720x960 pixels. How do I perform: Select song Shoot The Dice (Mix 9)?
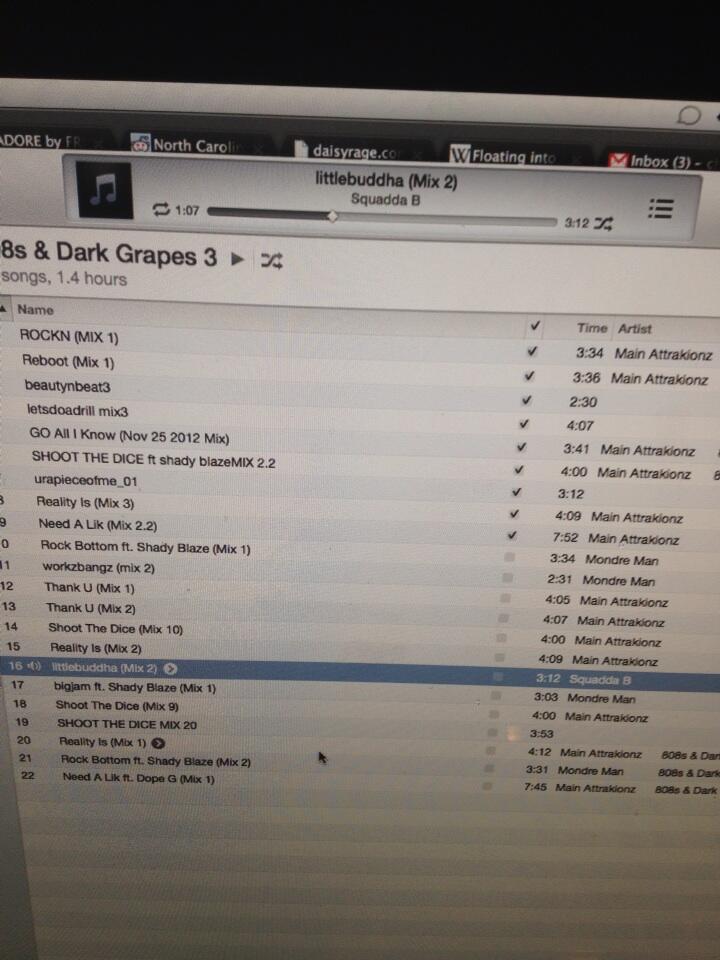(117, 706)
